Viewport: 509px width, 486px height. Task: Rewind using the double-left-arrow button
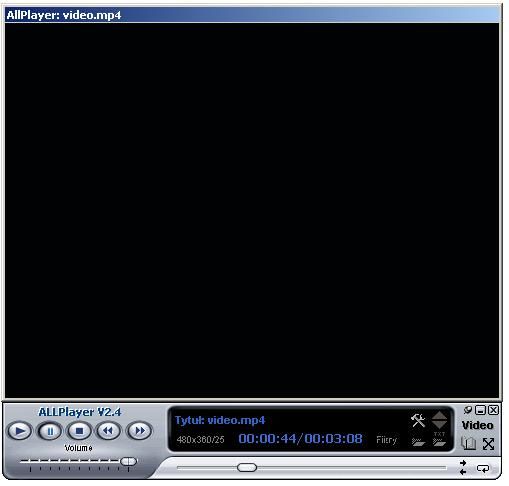[108, 431]
